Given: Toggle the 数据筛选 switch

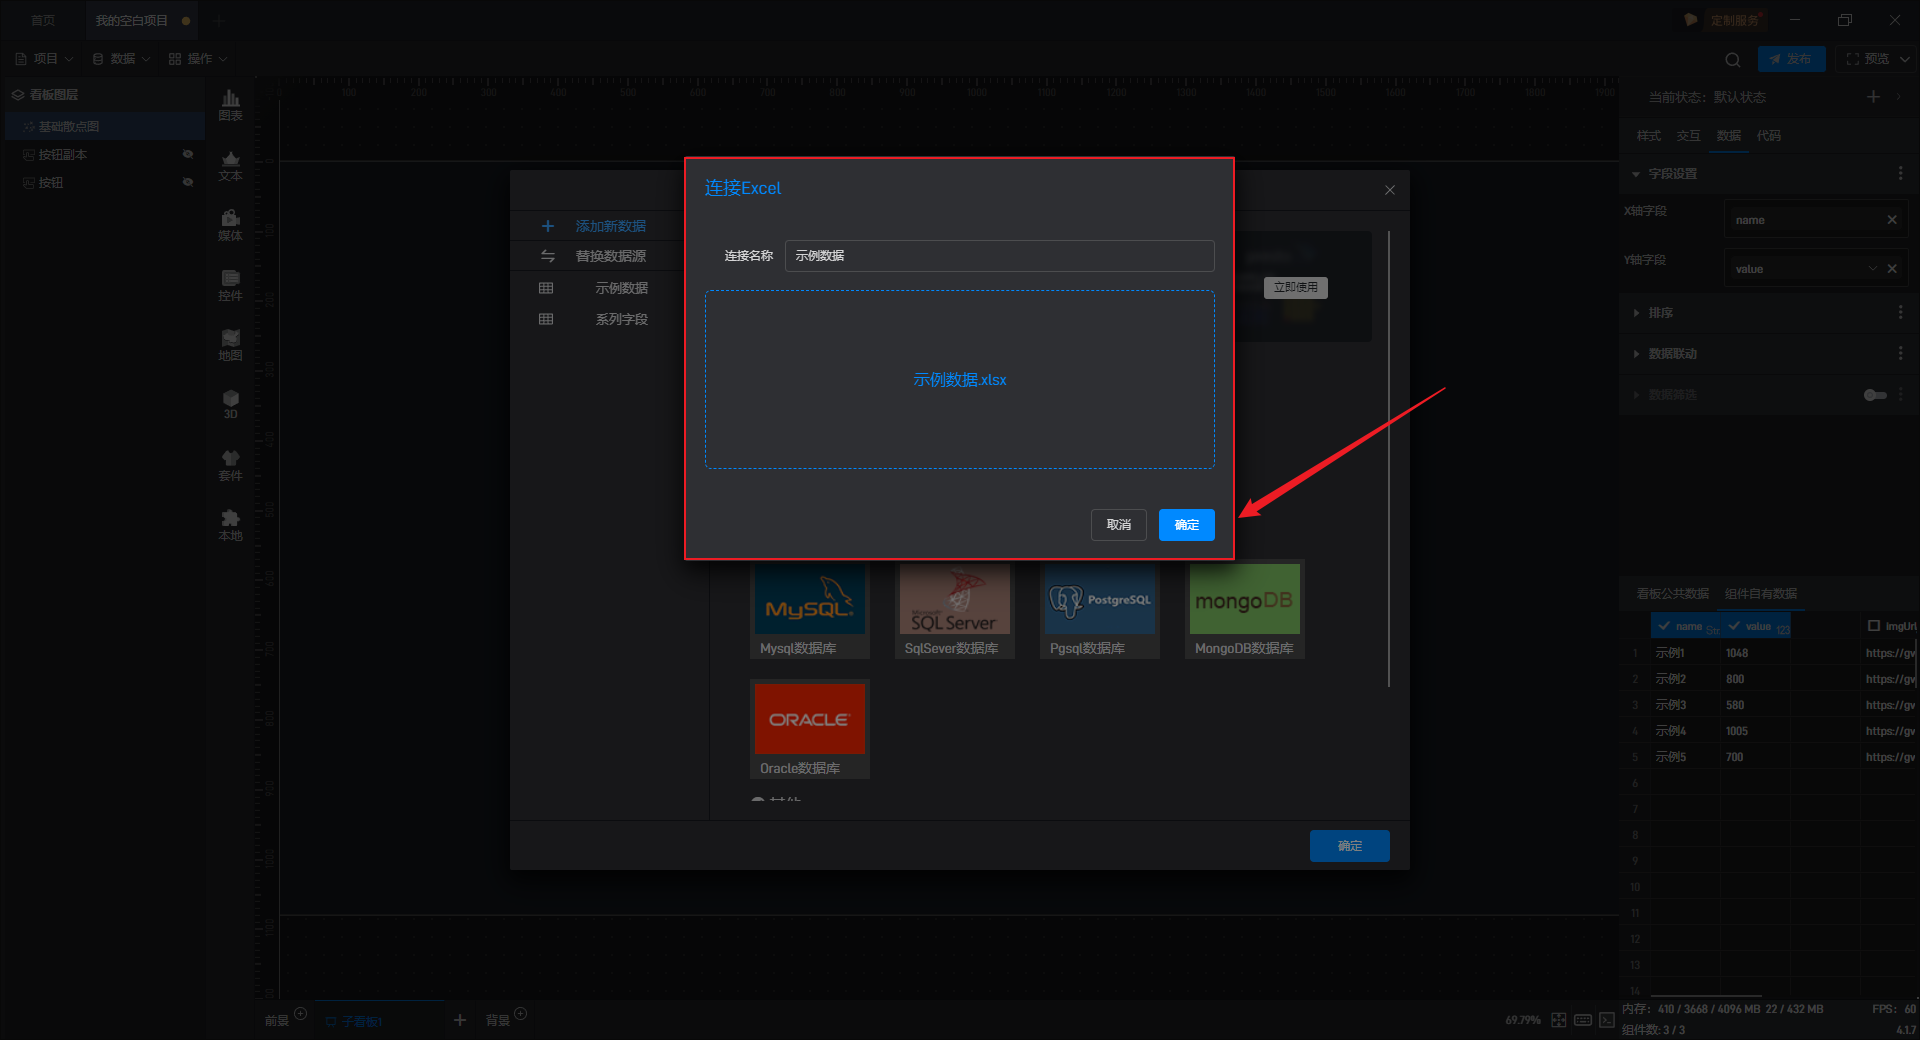Looking at the screenshot, I should coord(1875,395).
